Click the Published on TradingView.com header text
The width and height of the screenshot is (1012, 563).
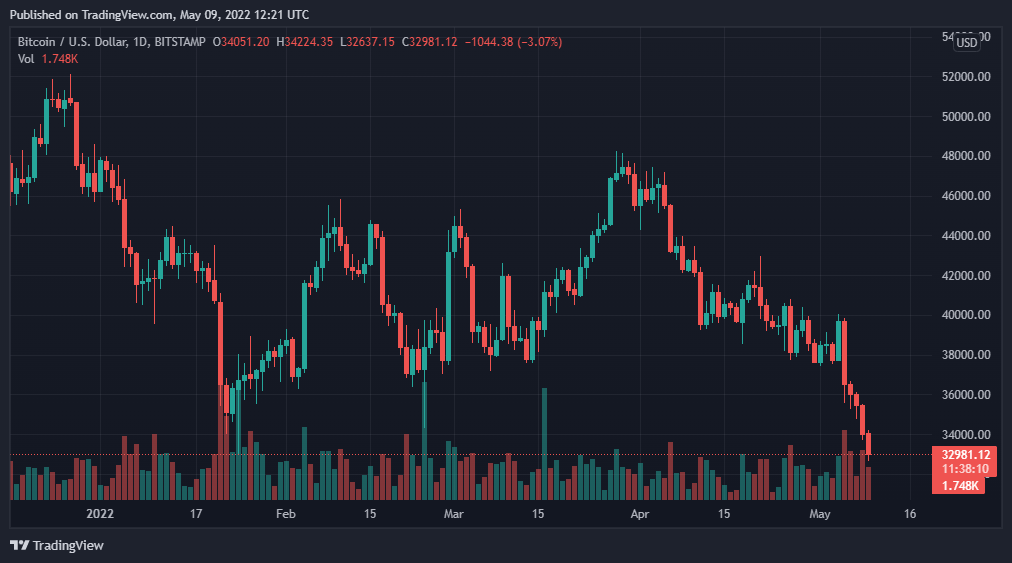[x=159, y=15]
